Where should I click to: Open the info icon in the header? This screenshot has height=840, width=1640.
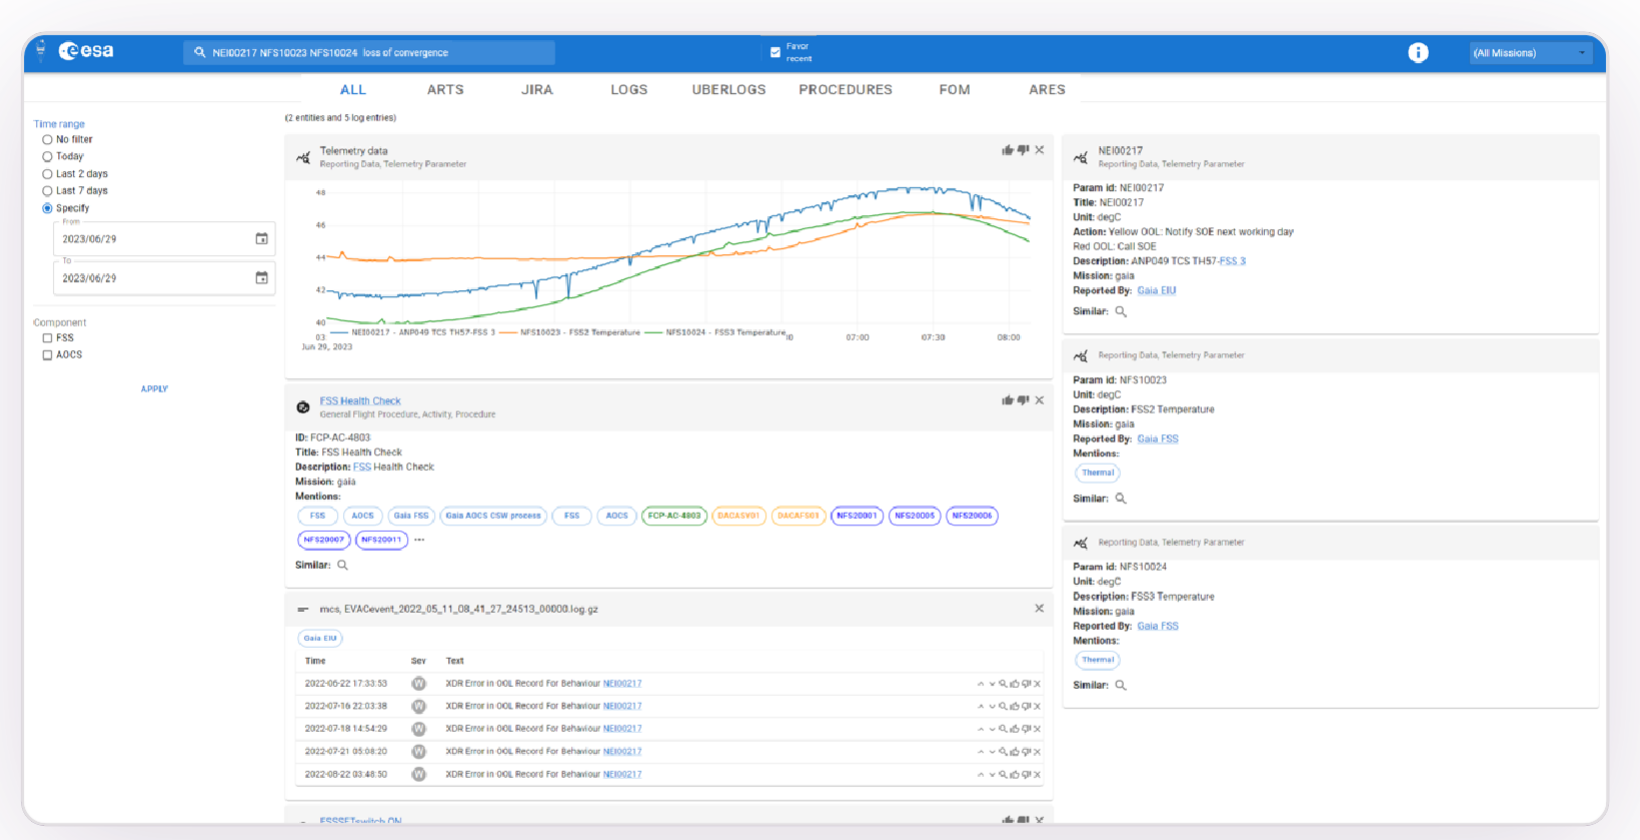click(x=1418, y=52)
